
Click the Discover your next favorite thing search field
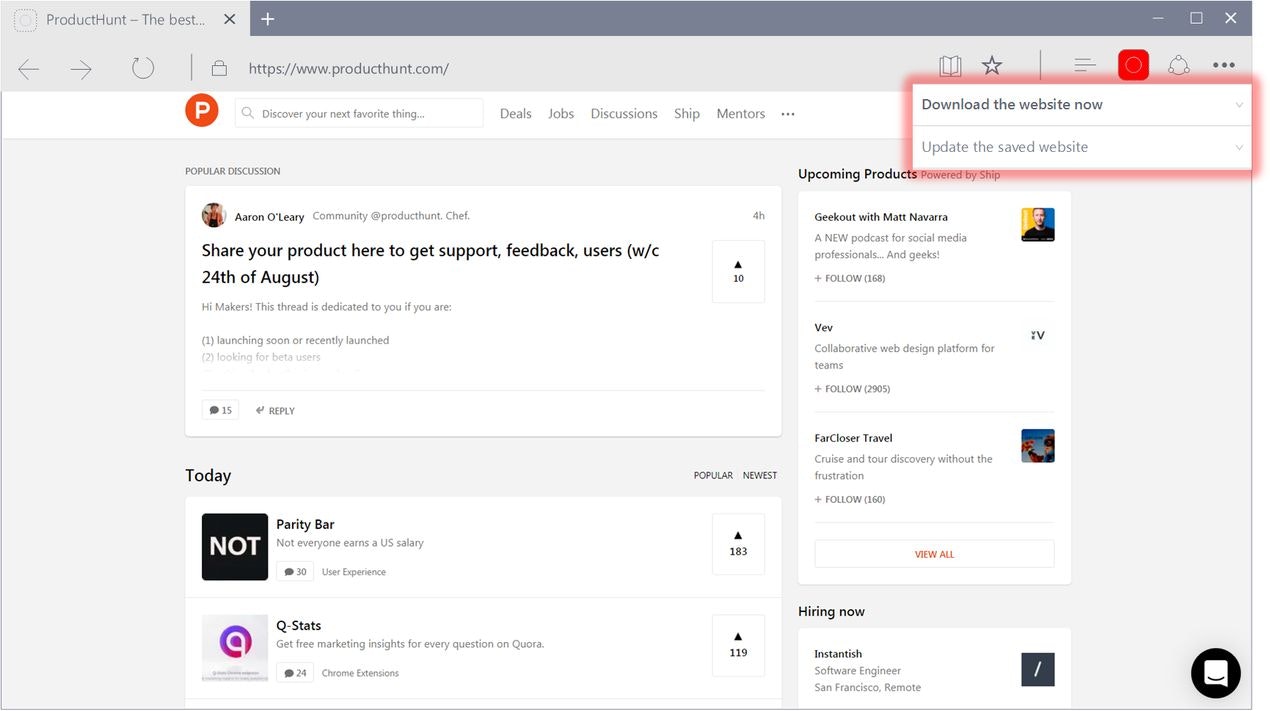pyautogui.click(x=359, y=113)
